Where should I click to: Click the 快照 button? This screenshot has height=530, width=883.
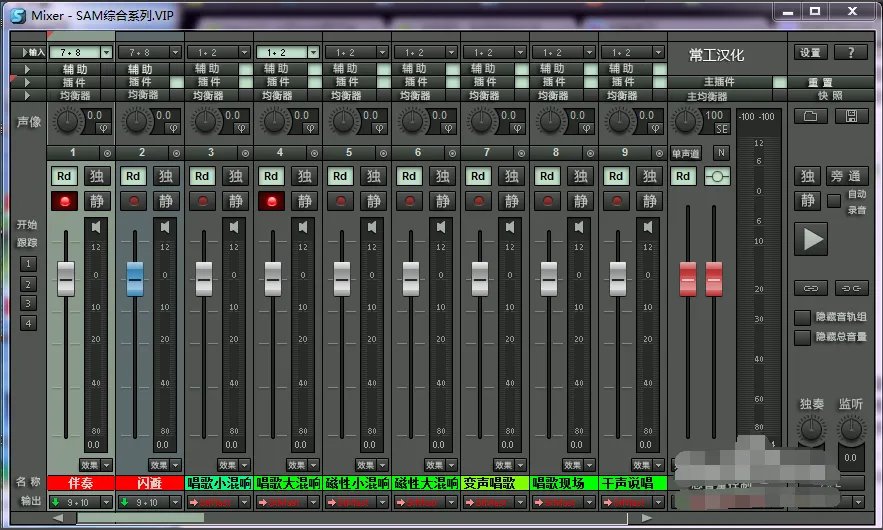[x=830, y=96]
